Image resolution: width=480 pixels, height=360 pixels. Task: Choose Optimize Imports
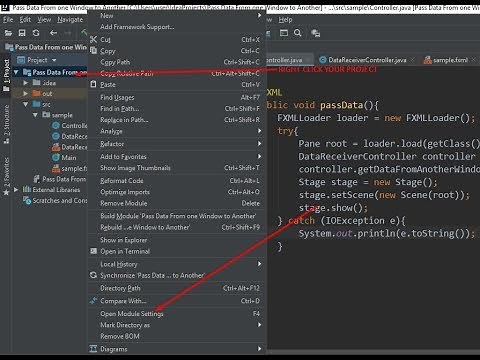pos(177,192)
